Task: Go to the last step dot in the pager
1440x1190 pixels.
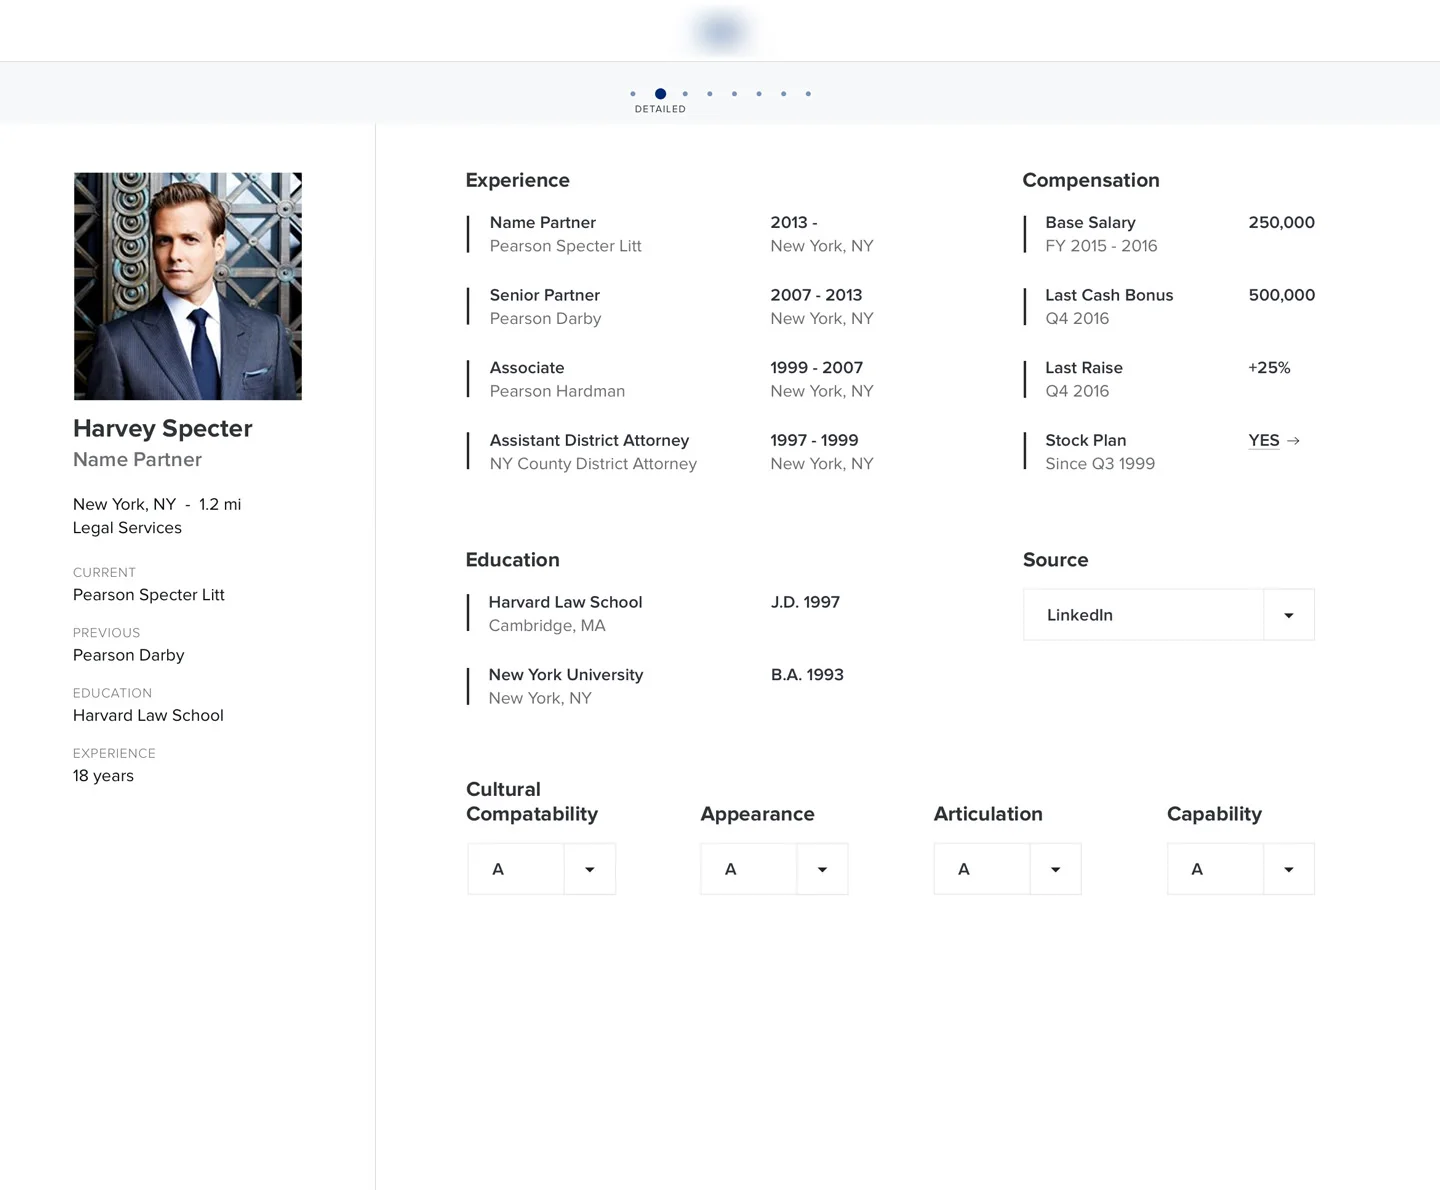Action: [x=808, y=94]
